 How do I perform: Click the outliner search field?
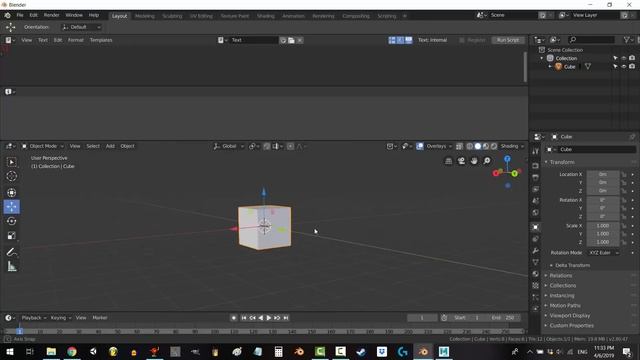pyautogui.click(x=591, y=40)
